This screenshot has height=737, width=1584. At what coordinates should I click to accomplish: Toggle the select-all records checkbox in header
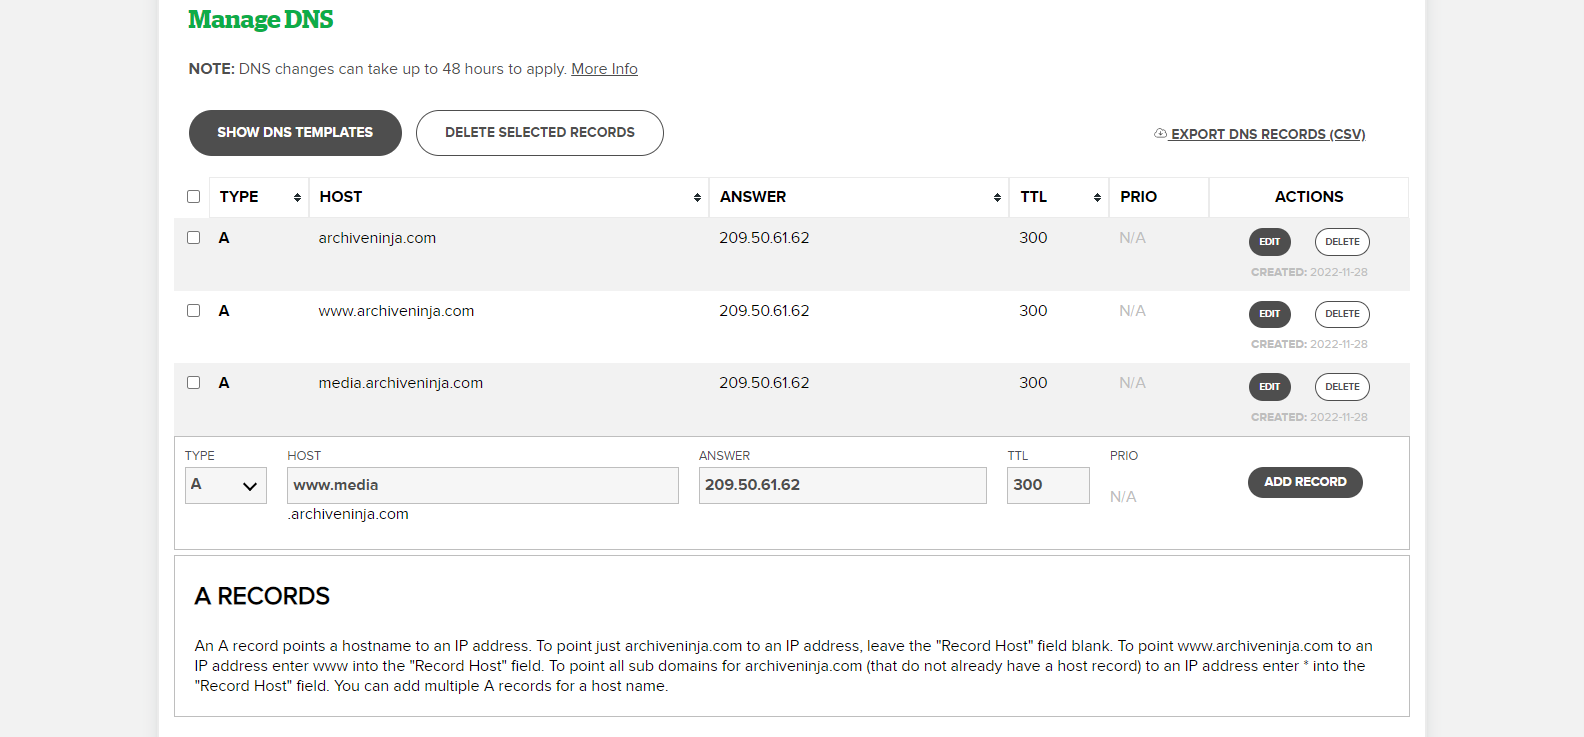(x=194, y=197)
